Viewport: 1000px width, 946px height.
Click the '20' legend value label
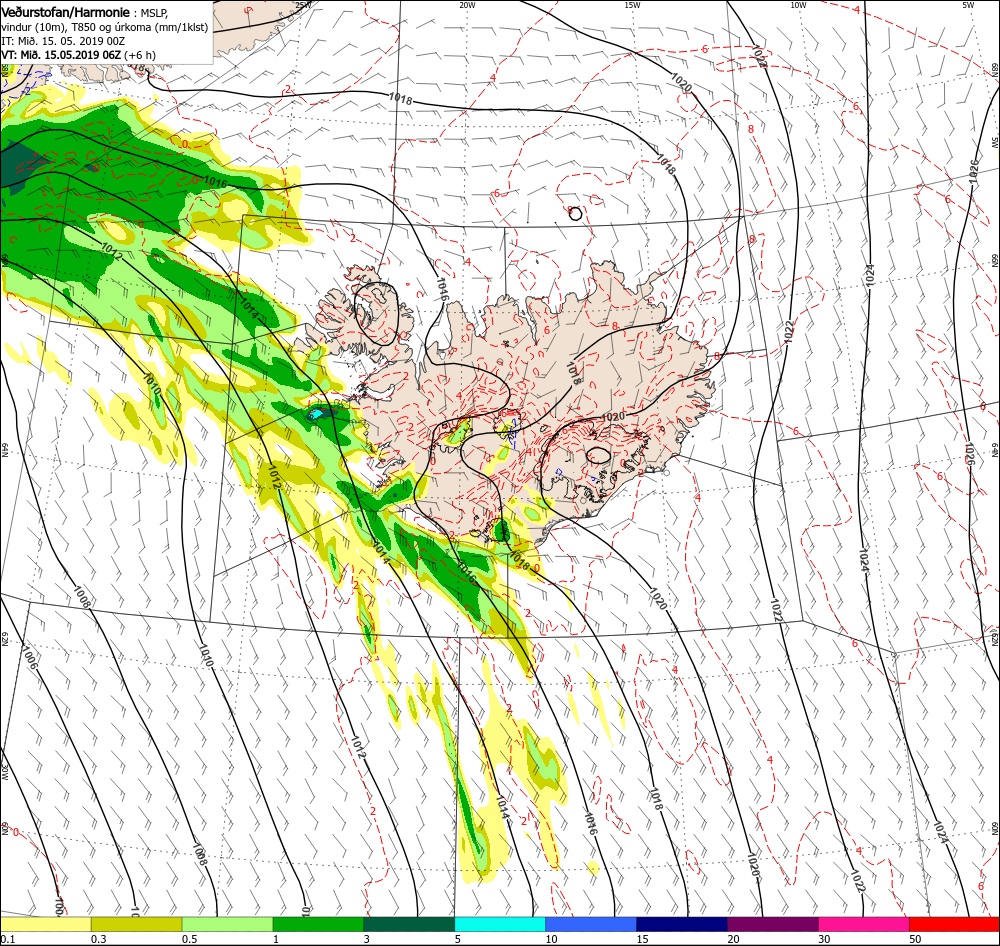(733, 939)
